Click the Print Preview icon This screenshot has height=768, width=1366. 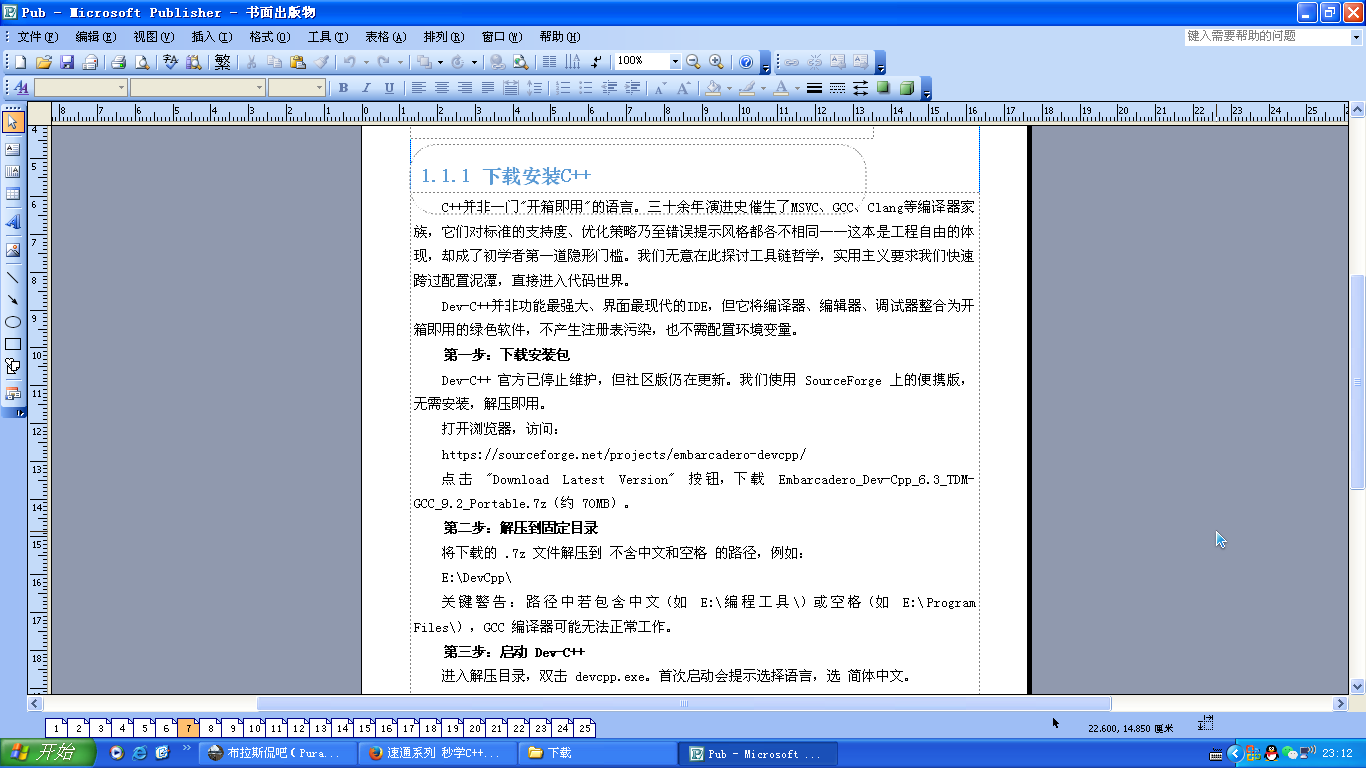coord(141,62)
